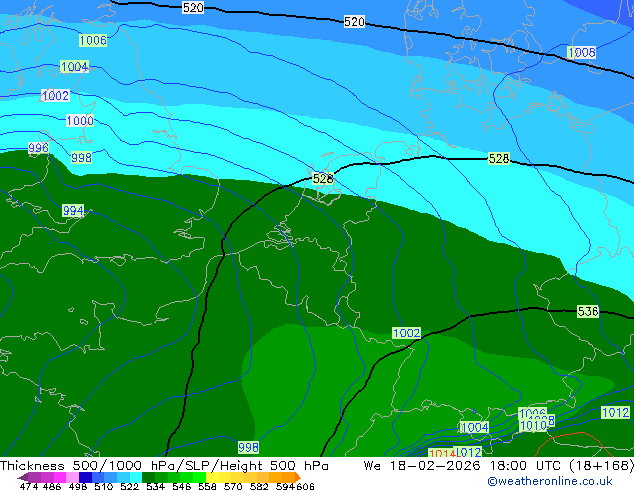Image resolution: width=634 pixels, height=490 pixels.
Task: Select the dark blue swatch above 498
Action: pos(85,477)
